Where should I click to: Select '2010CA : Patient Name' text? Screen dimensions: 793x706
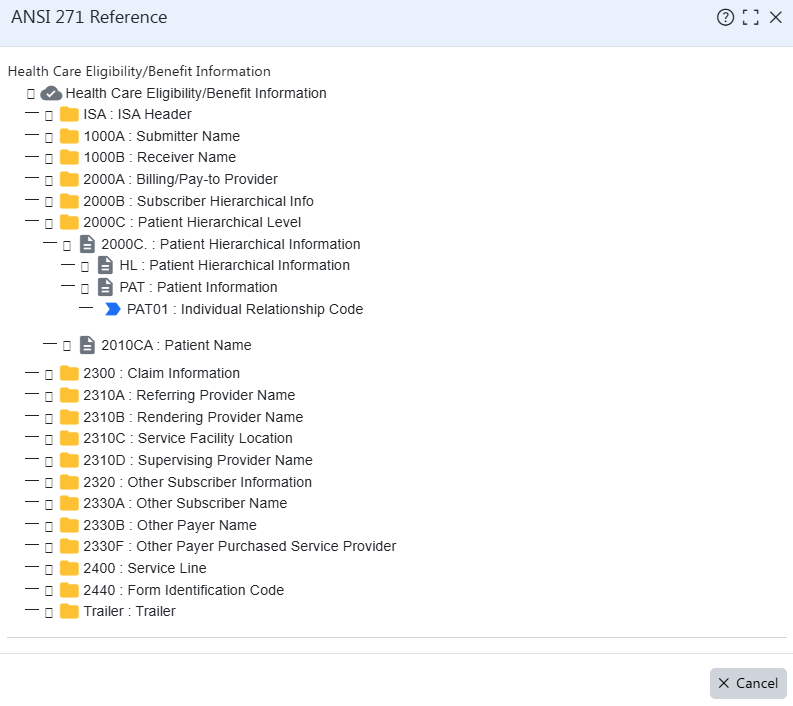tap(176, 345)
